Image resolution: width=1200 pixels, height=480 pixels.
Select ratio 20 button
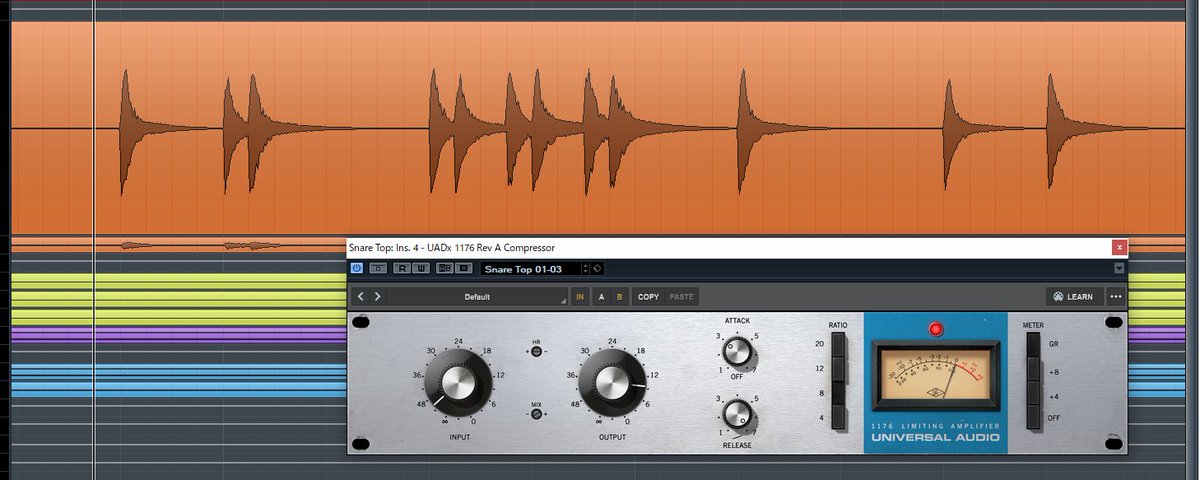pyautogui.click(x=838, y=345)
